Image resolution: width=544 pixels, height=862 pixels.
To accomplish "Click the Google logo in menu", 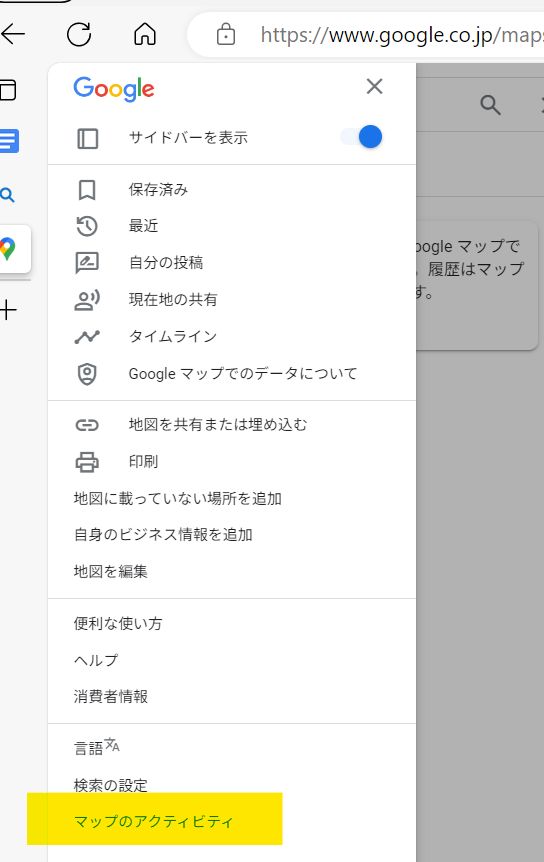I will coord(114,89).
